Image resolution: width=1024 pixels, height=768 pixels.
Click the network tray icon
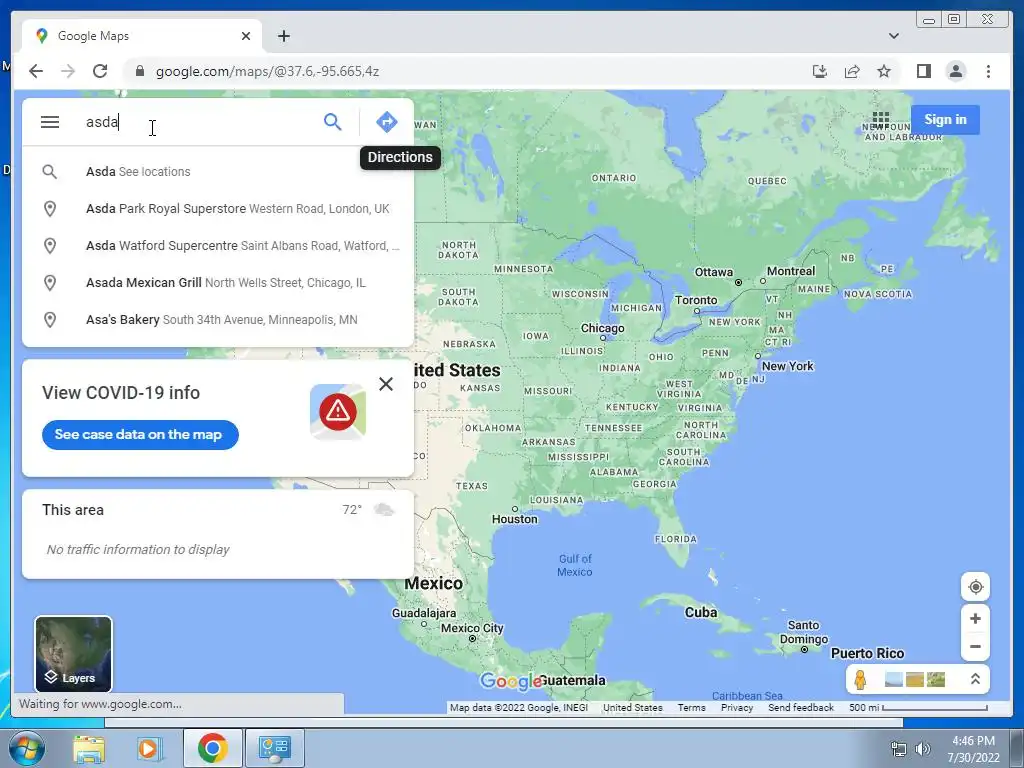click(x=899, y=749)
